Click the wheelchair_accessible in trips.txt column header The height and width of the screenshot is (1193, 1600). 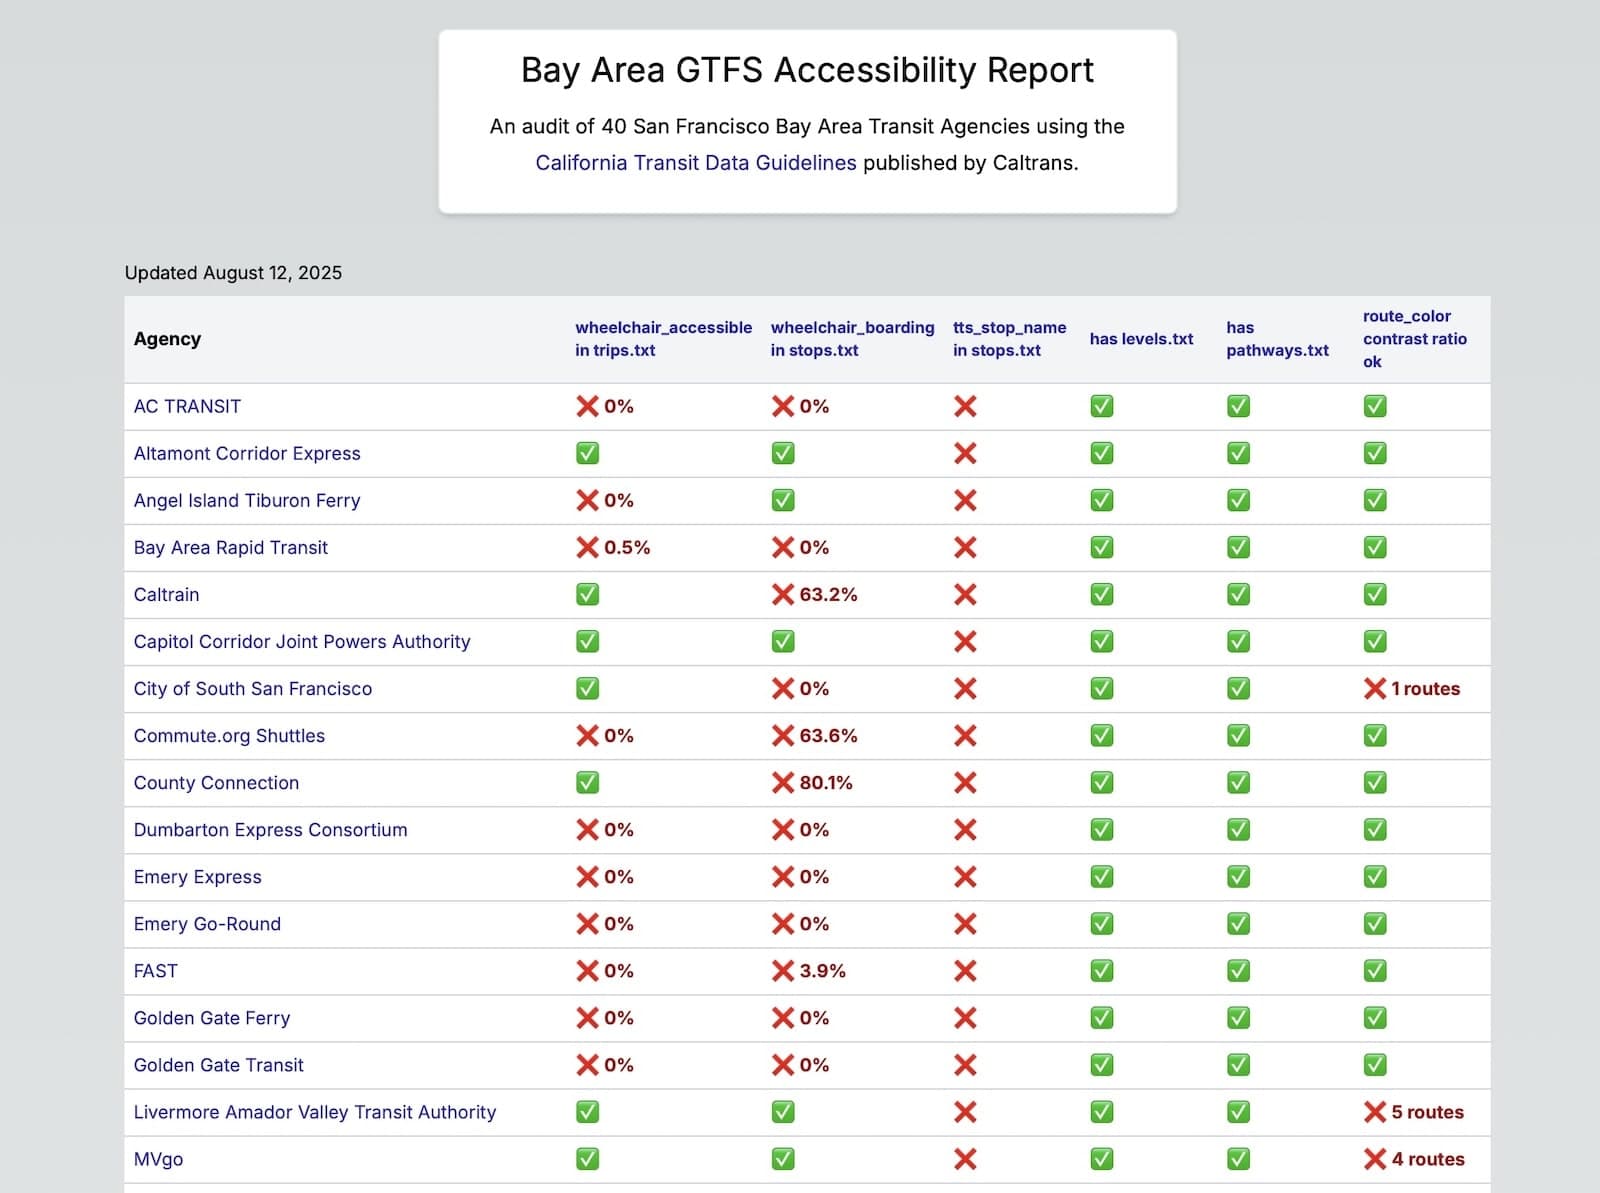[x=663, y=339]
